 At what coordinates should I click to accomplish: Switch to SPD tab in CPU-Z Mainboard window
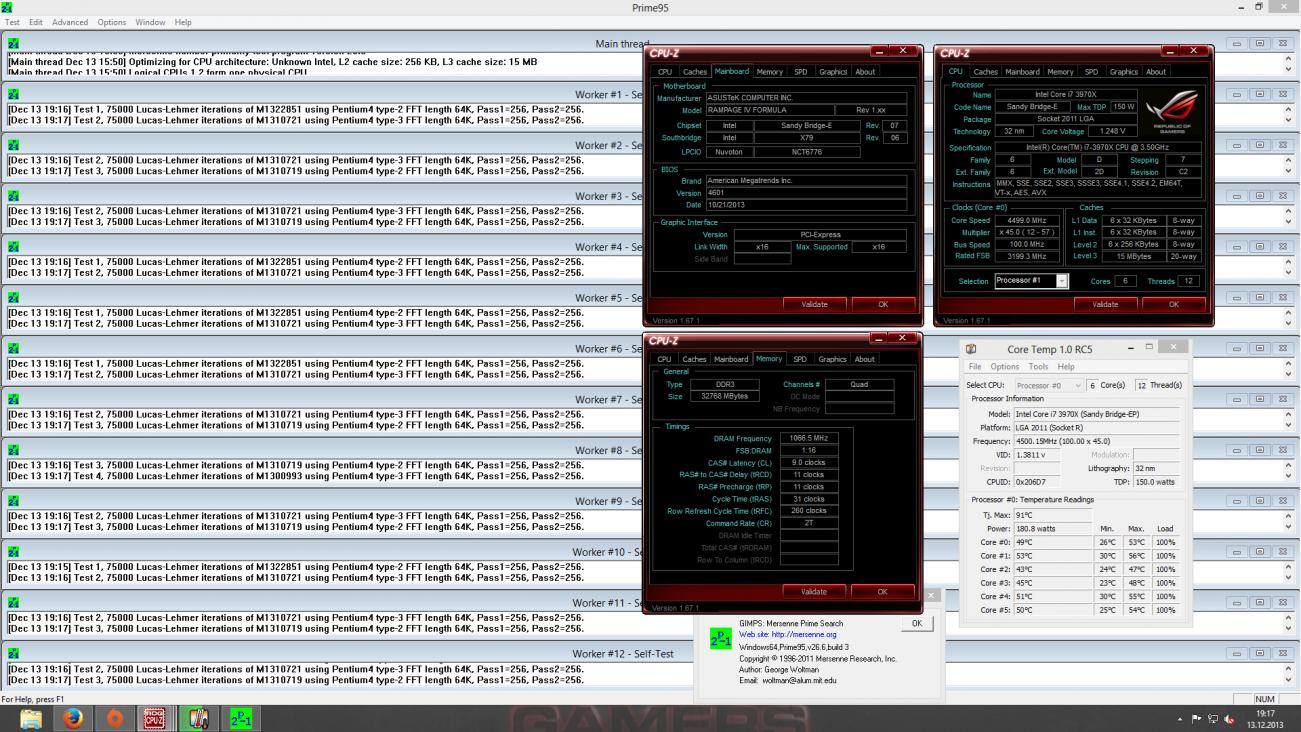click(800, 72)
